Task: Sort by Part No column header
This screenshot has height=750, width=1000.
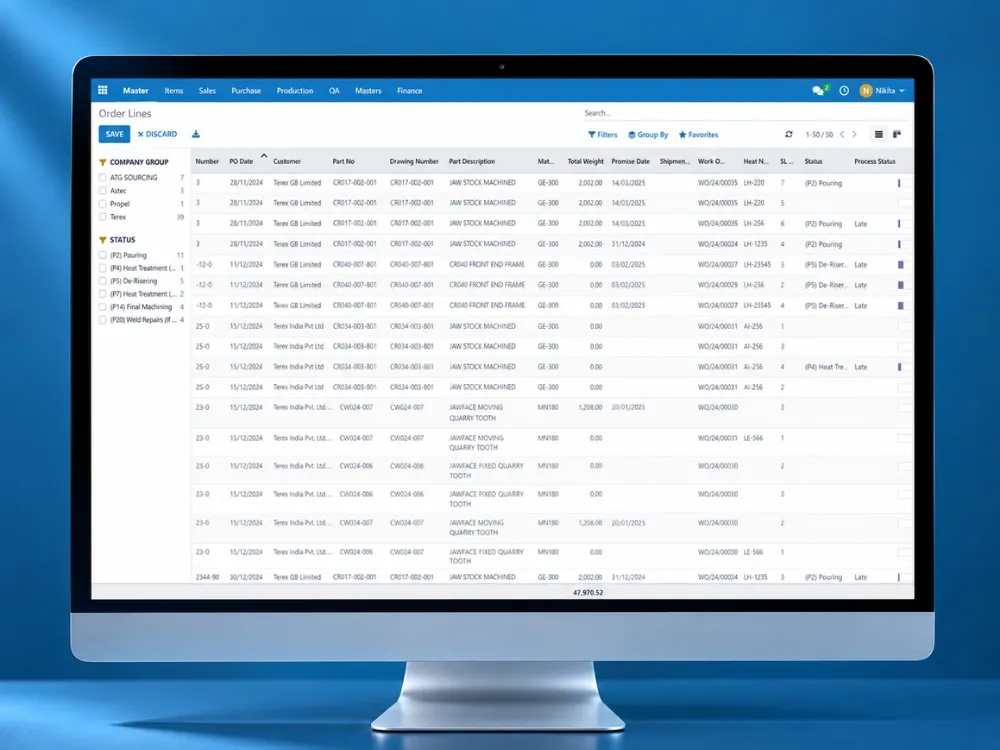Action: pyautogui.click(x=344, y=161)
